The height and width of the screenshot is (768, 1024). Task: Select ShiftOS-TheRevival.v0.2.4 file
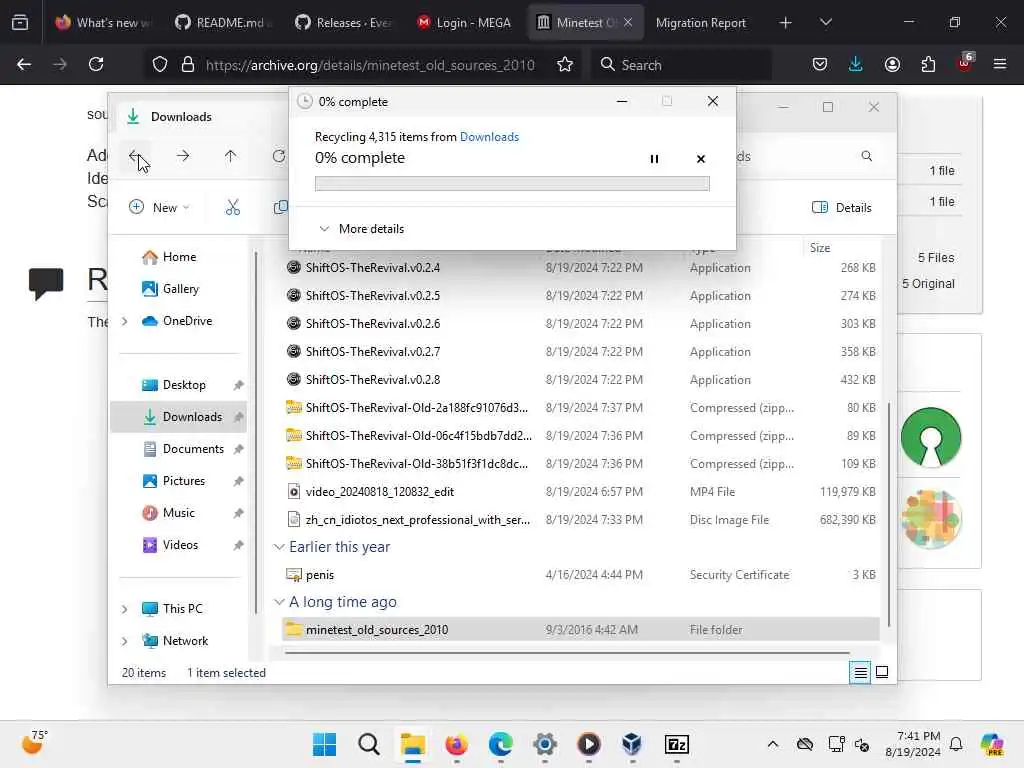pos(581,268)
